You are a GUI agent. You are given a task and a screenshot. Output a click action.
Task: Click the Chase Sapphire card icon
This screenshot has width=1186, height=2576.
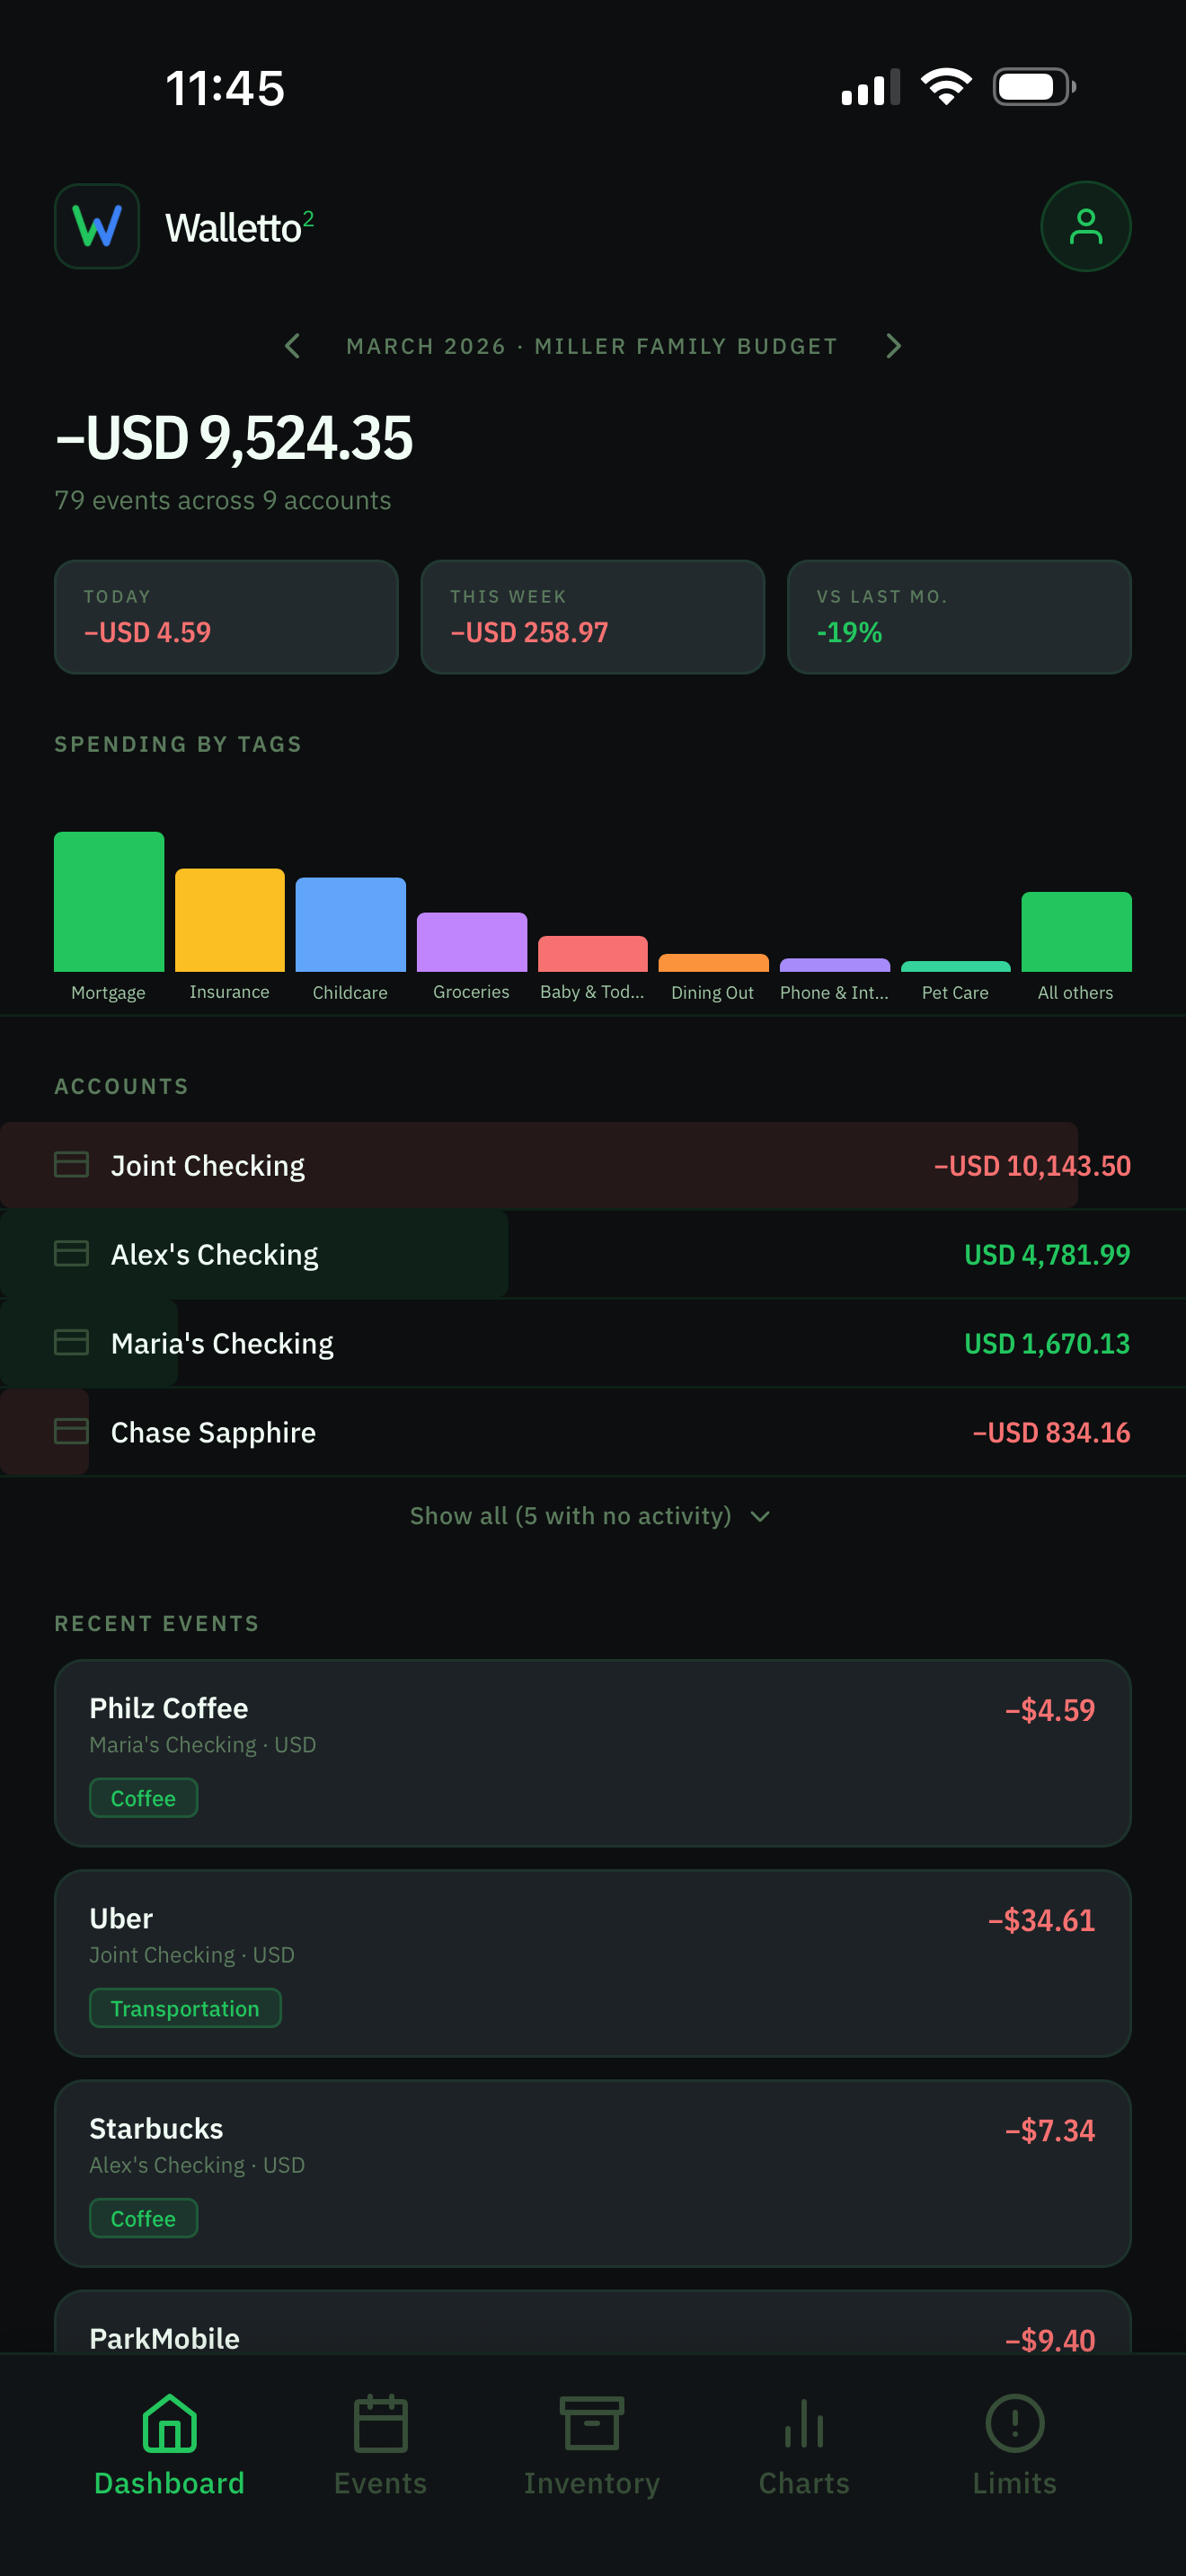click(71, 1431)
